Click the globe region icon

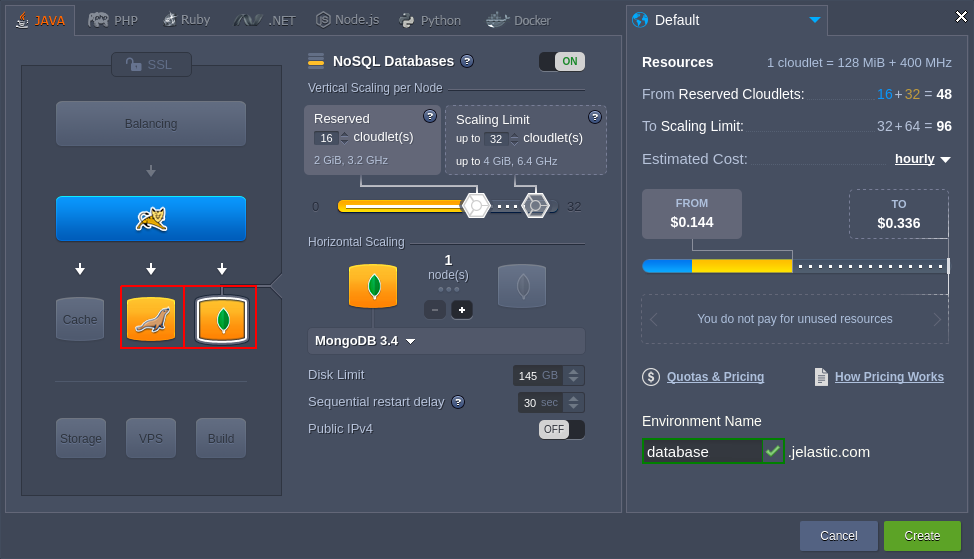pos(640,20)
